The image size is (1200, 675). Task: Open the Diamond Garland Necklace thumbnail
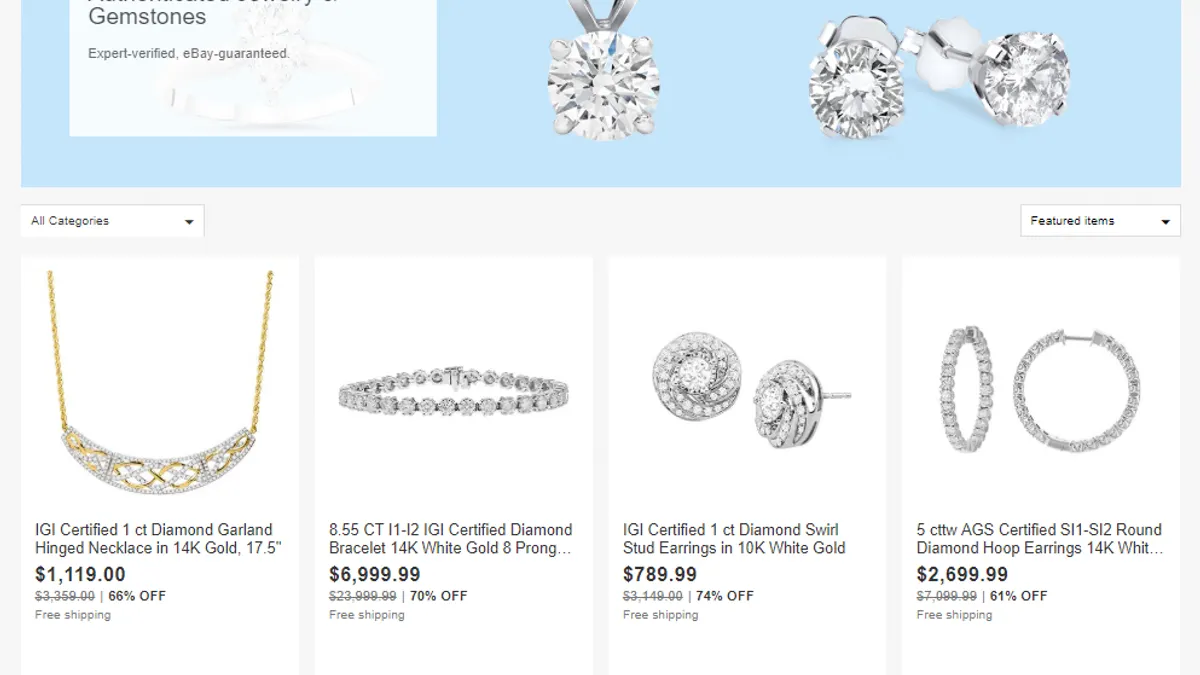click(159, 385)
